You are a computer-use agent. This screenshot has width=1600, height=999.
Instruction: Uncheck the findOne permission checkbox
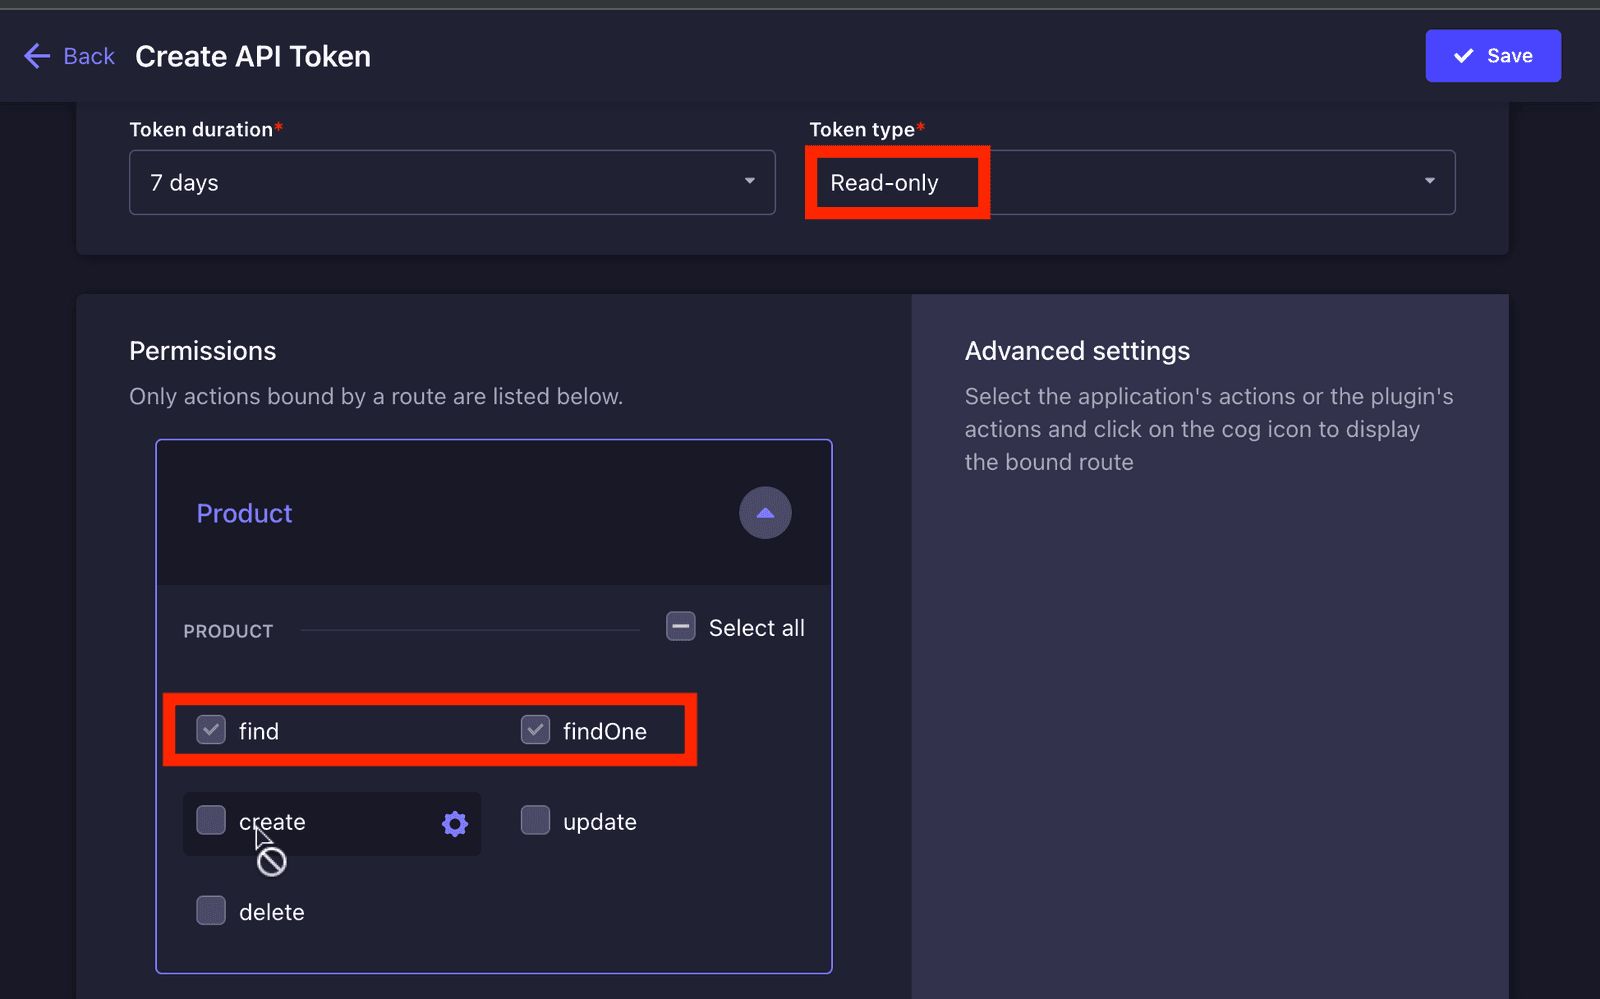[535, 730]
